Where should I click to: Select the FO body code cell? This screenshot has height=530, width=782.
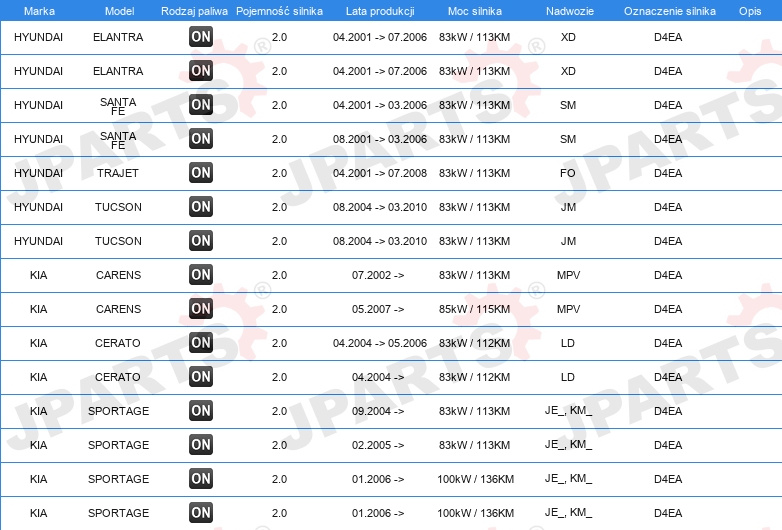click(568, 173)
